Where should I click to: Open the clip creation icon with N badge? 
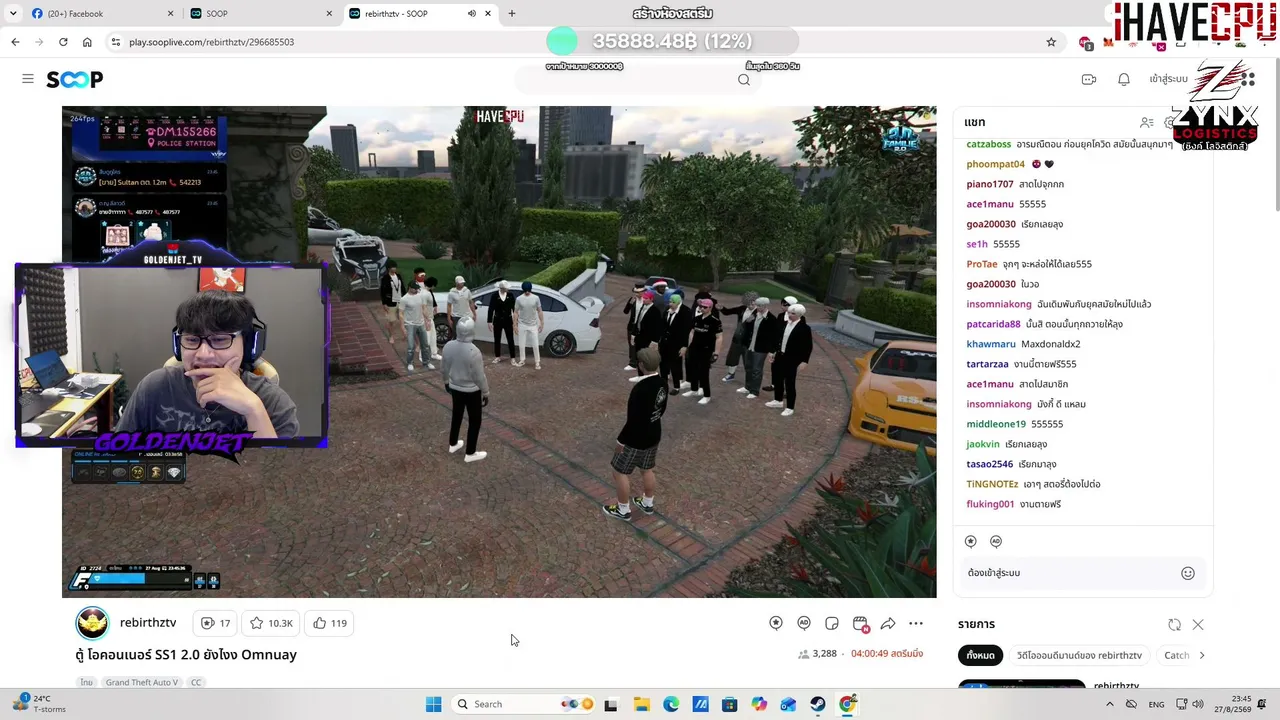point(860,624)
